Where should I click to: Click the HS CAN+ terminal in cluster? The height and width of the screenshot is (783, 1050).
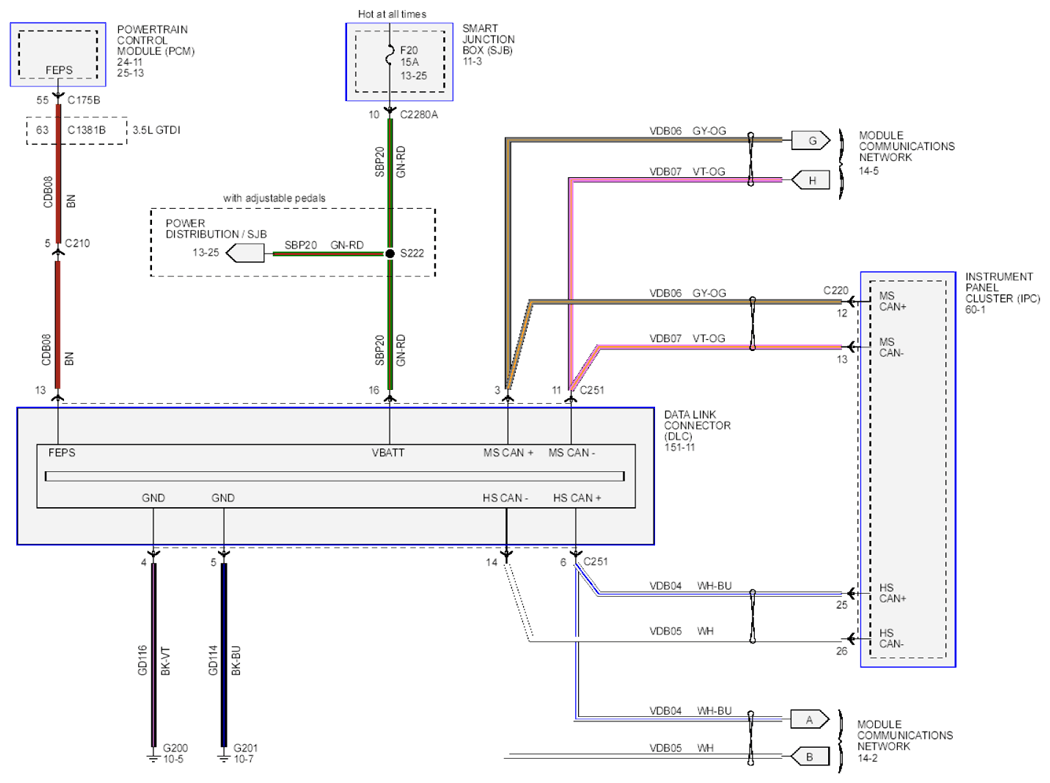tap(892, 593)
